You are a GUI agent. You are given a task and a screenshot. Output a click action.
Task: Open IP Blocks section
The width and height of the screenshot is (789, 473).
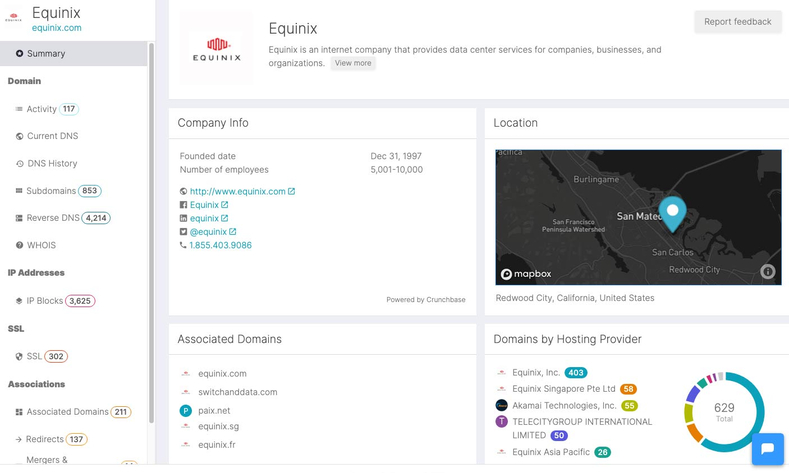click(x=44, y=301)
